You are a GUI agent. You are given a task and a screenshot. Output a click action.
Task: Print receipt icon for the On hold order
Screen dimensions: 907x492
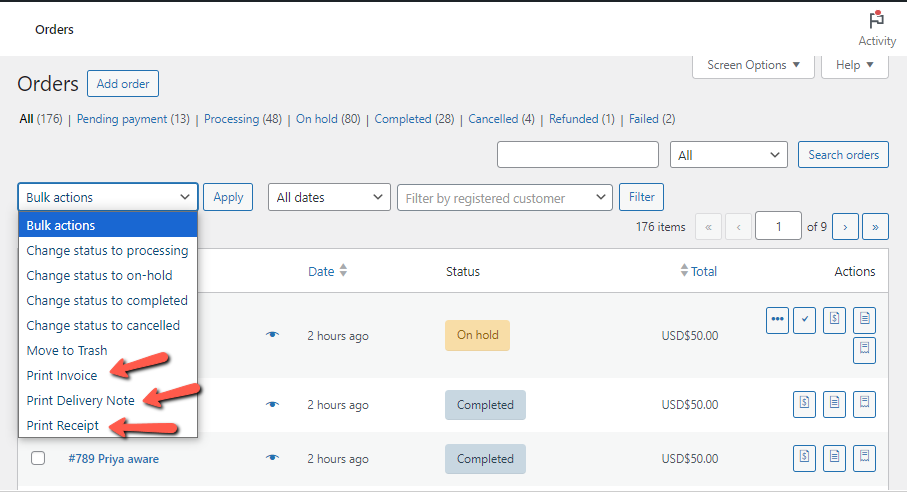coord(864,350)
